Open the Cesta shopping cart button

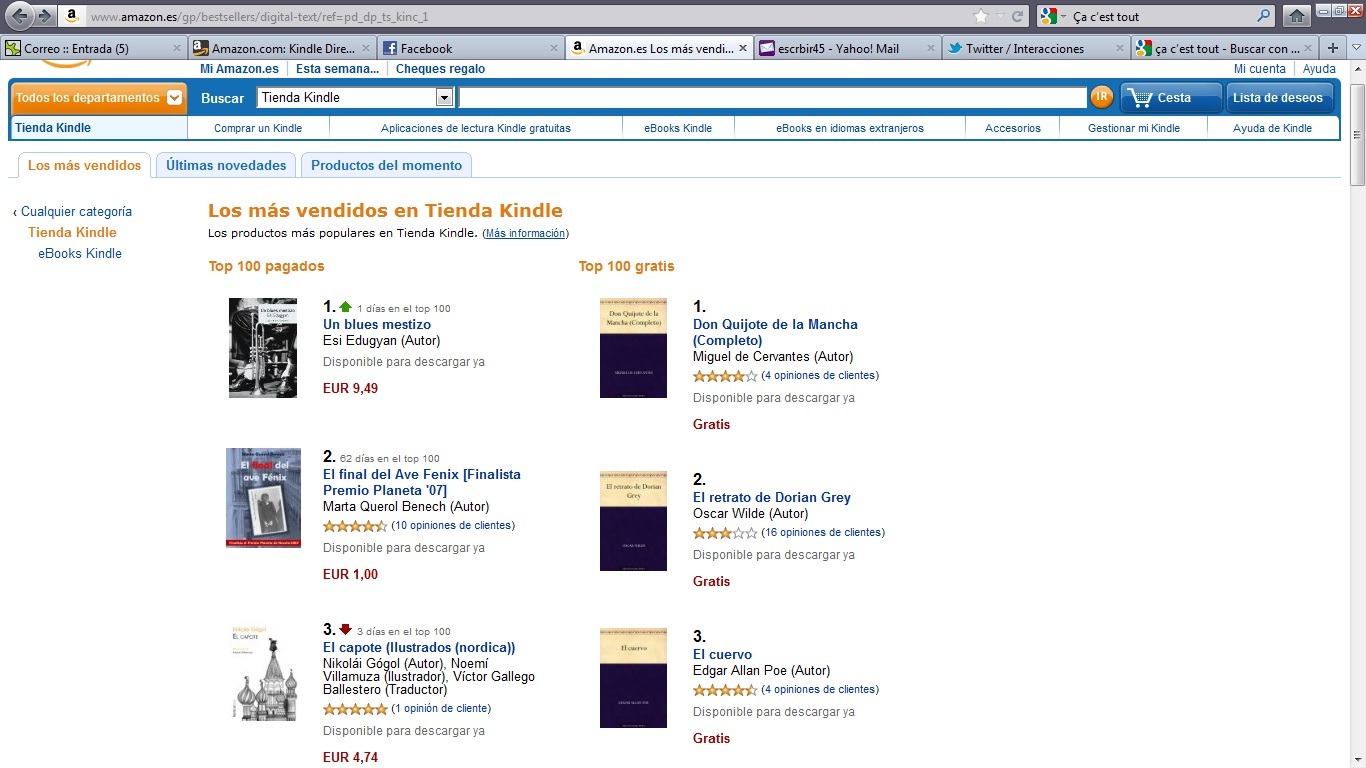[x=1171, y=97]
